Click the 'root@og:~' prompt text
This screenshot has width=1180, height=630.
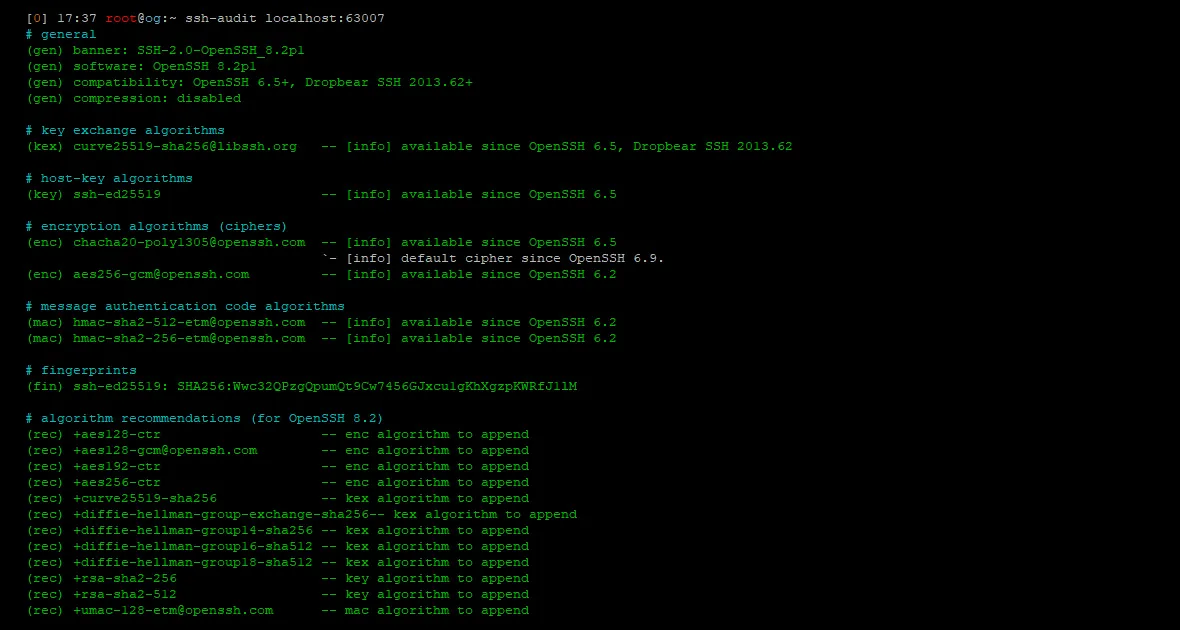[141, 18]
